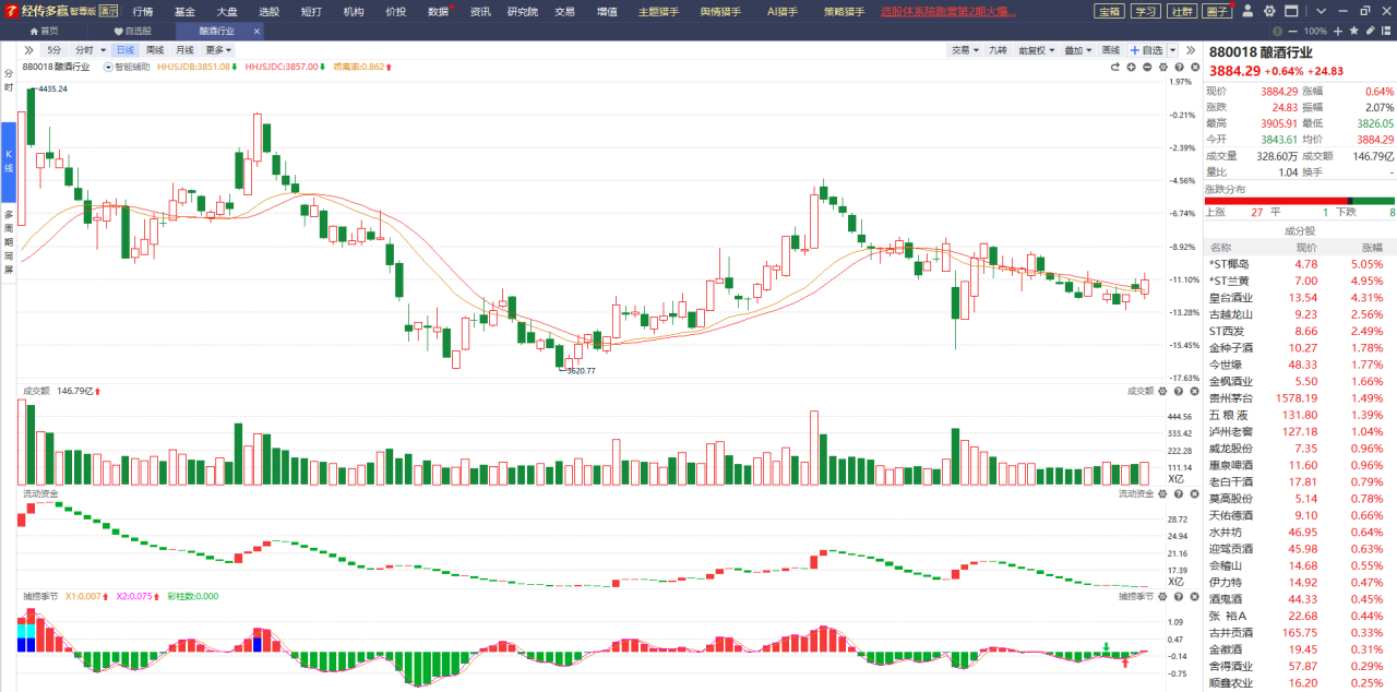Image resolution: width=1397 pixels, height=692 pixels.
Task: Open the 选股 menu
Action: pos(269,11)
